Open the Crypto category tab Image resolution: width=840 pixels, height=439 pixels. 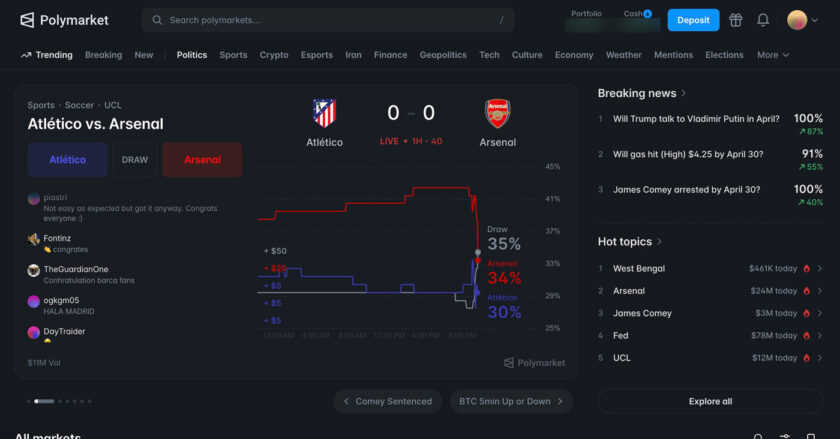coord(274,55)
